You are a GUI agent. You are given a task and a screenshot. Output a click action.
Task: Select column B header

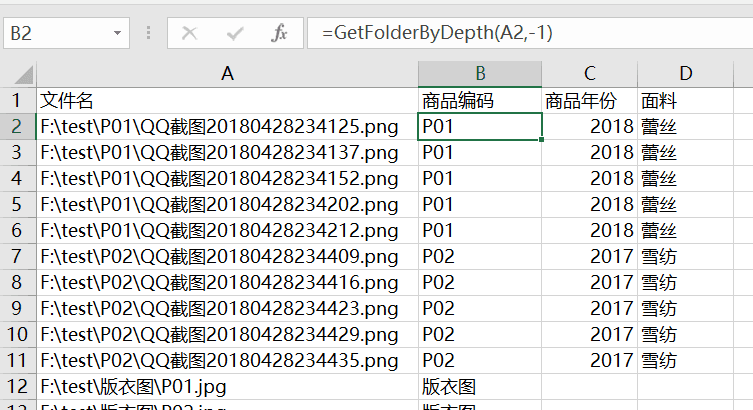coord(480,74)
